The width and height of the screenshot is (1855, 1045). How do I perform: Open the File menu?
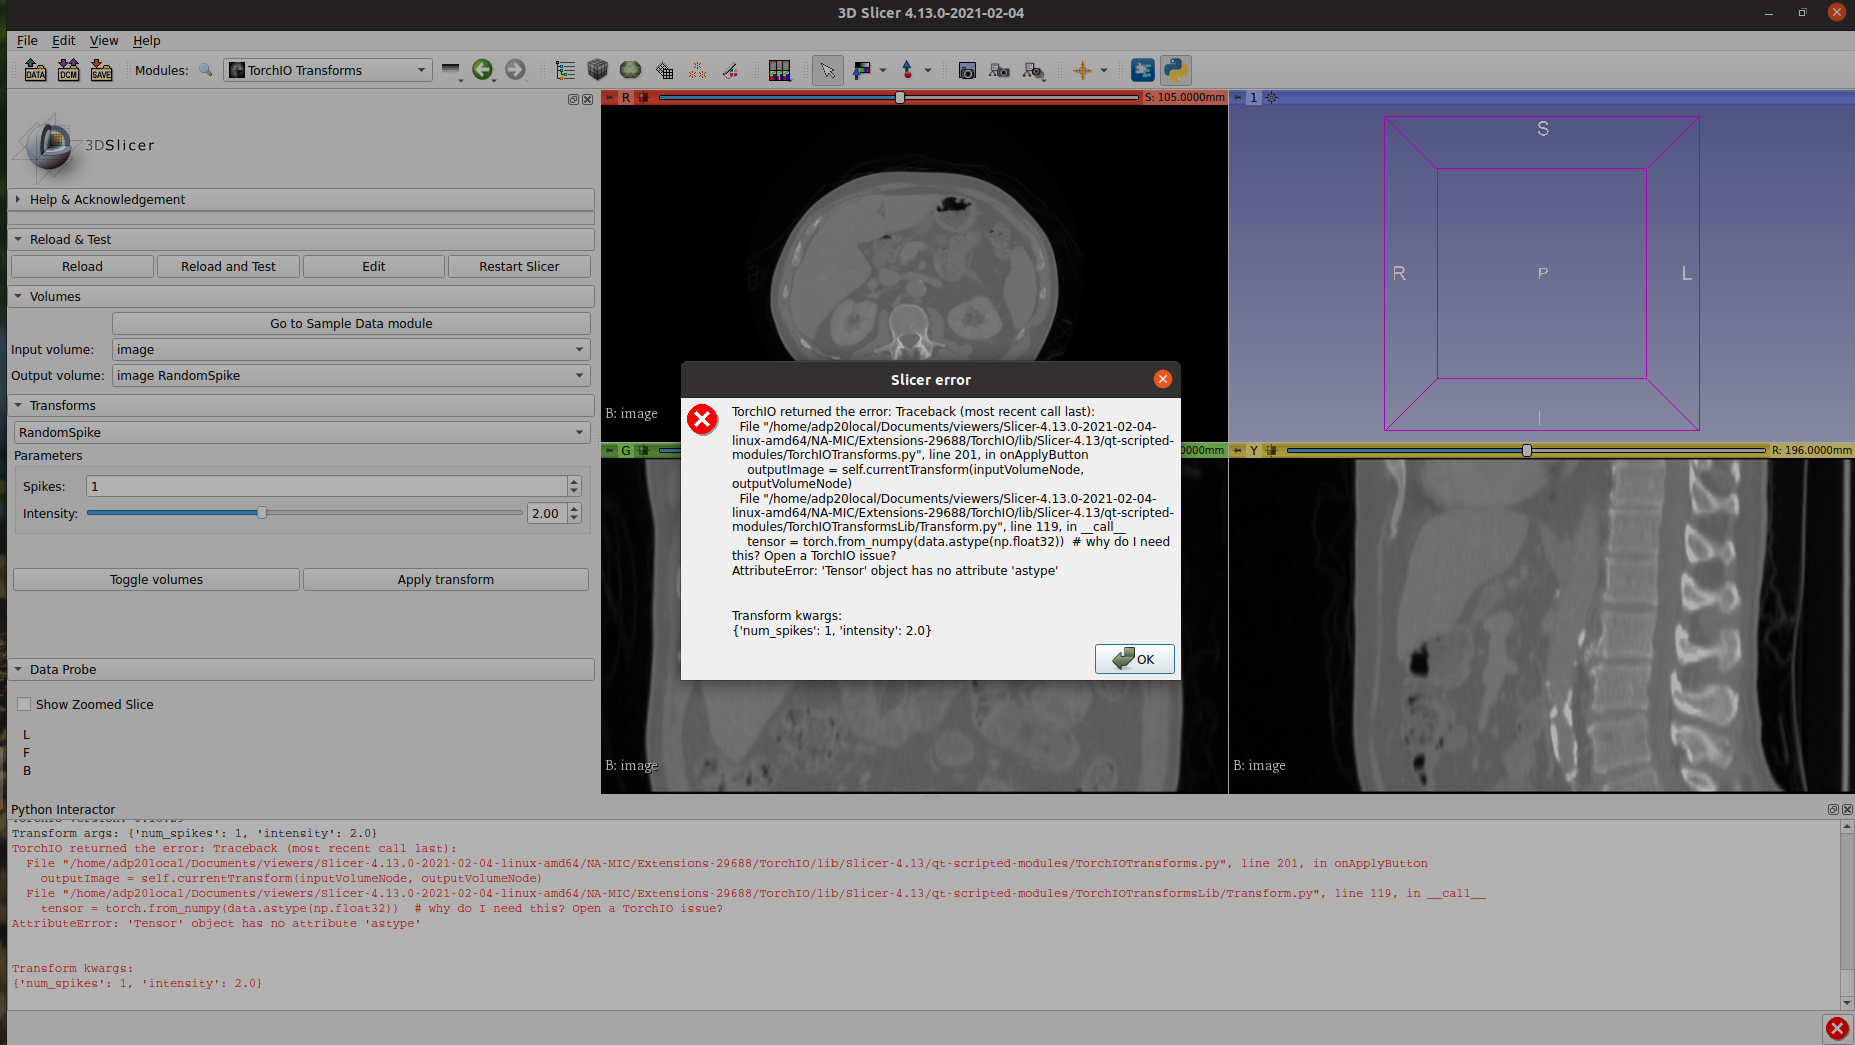point(27,40)
